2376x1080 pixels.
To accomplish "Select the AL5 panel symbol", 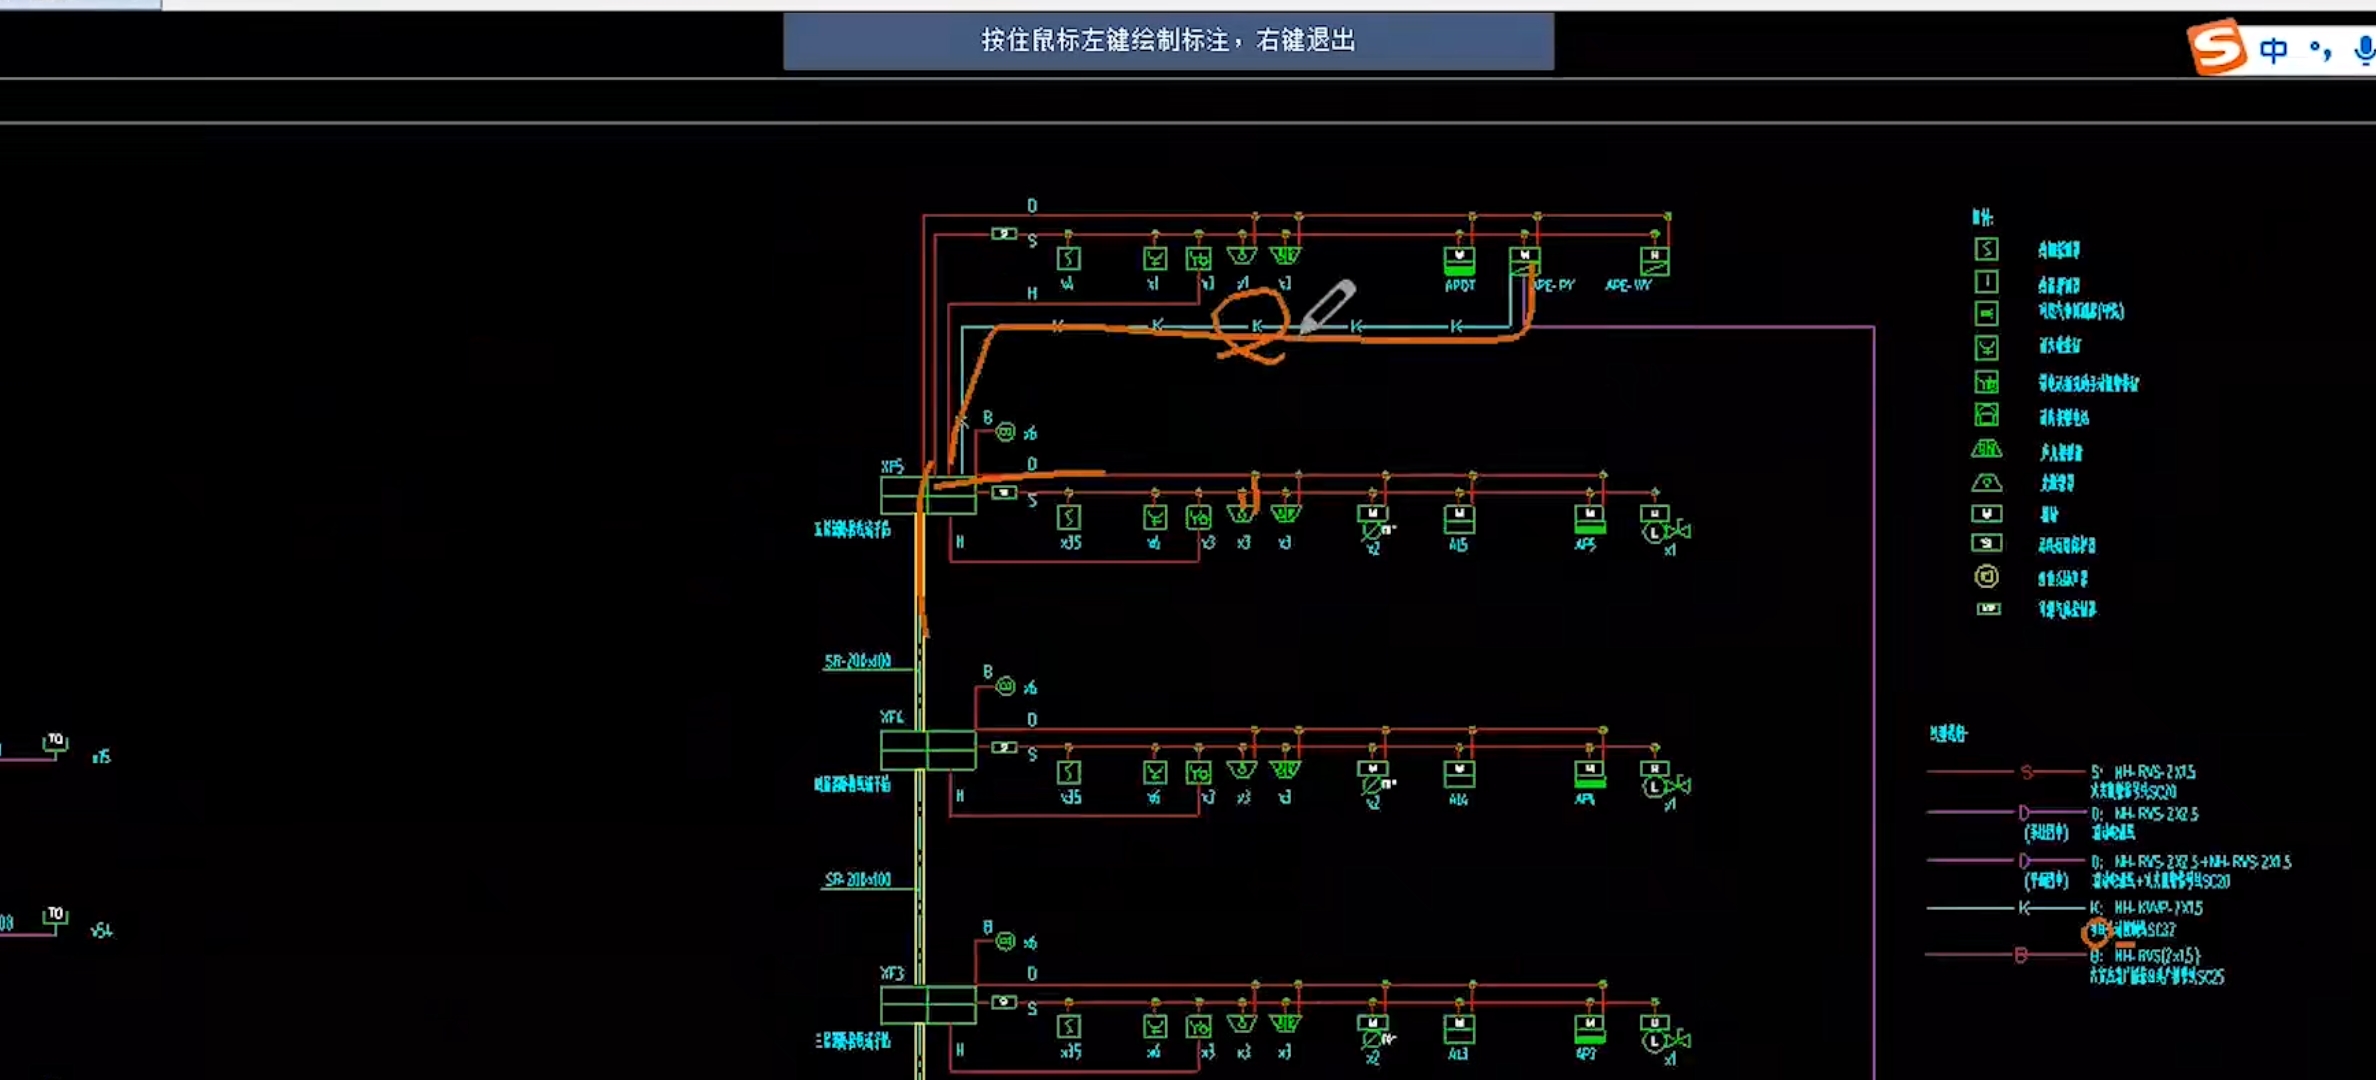I will click(1459, 520).
